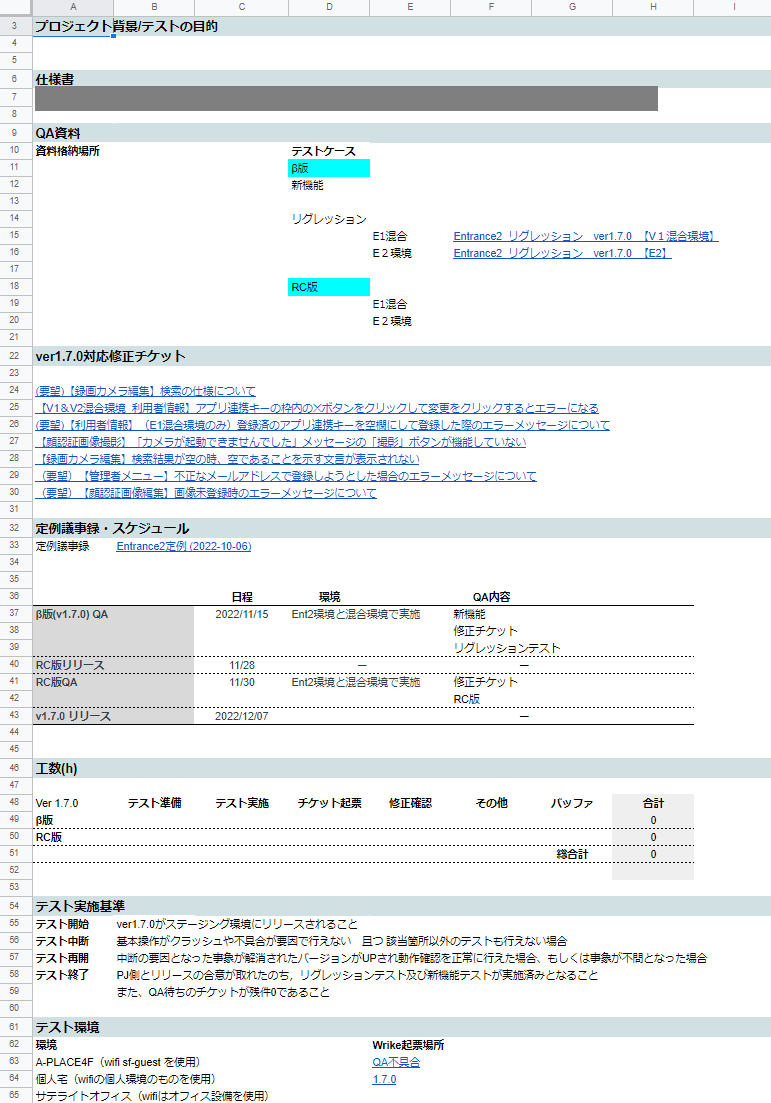
Task: Open Entrance2 リグレッション ver1.7.0 V1混合環境 link
Action: [x=585, y=236]
